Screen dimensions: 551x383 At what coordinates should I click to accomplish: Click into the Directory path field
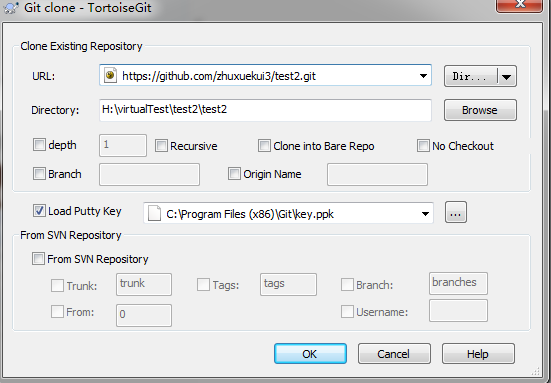(265, 110)
